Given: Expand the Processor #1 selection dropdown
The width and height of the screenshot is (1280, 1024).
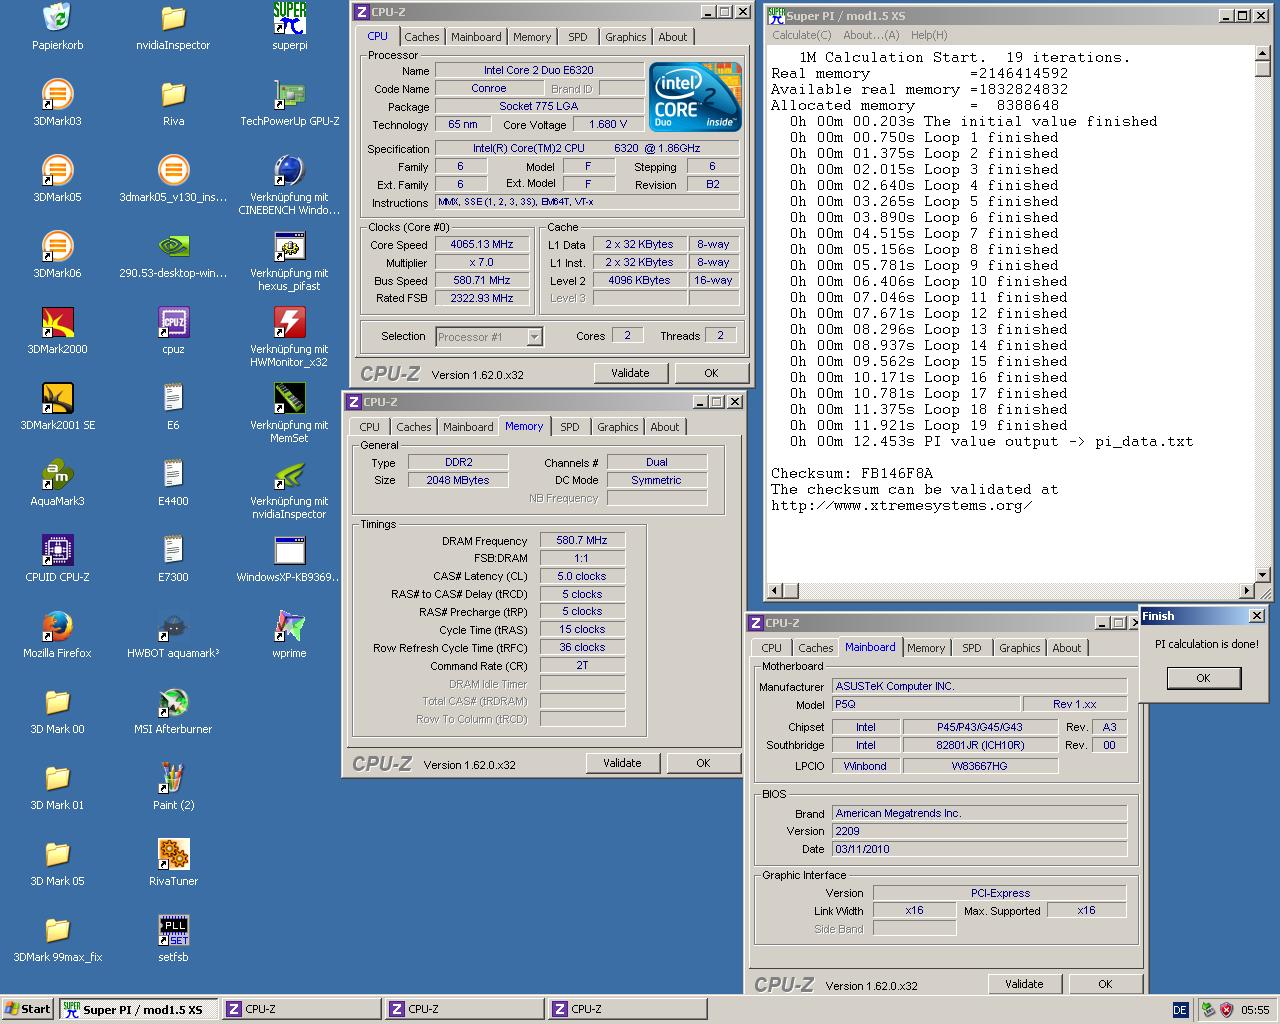Looking at the screenshot, I should click(x=534, y=337).
